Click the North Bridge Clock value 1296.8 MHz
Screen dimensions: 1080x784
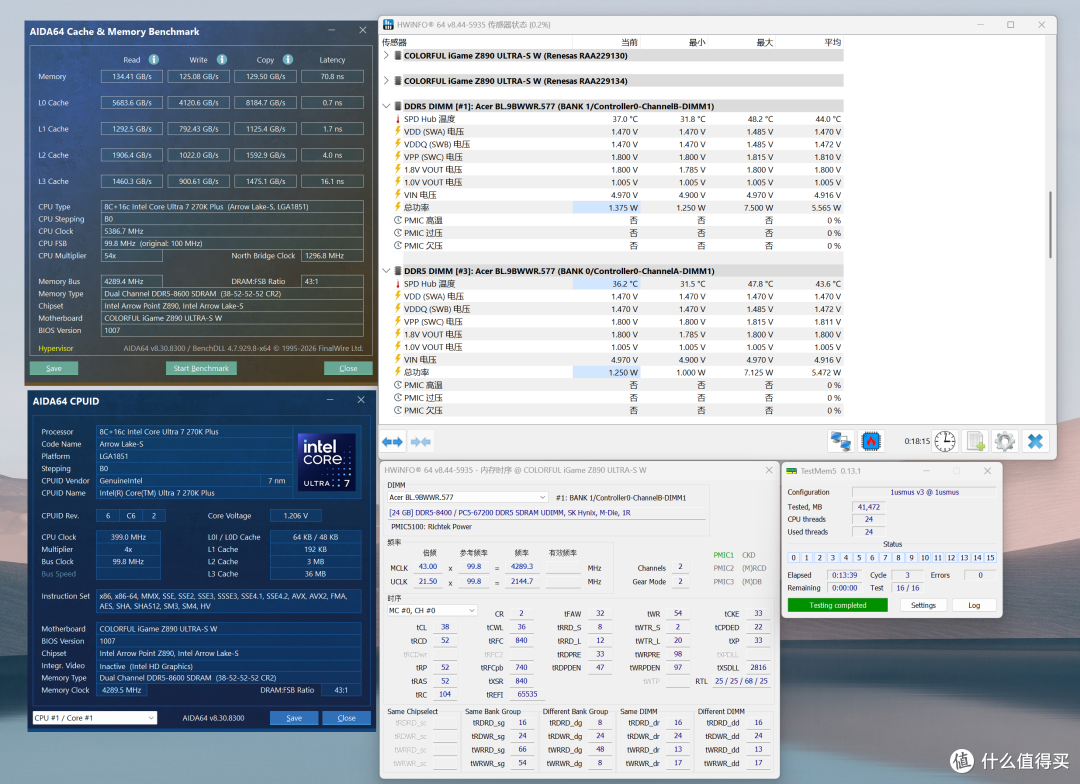coord(333,256)
